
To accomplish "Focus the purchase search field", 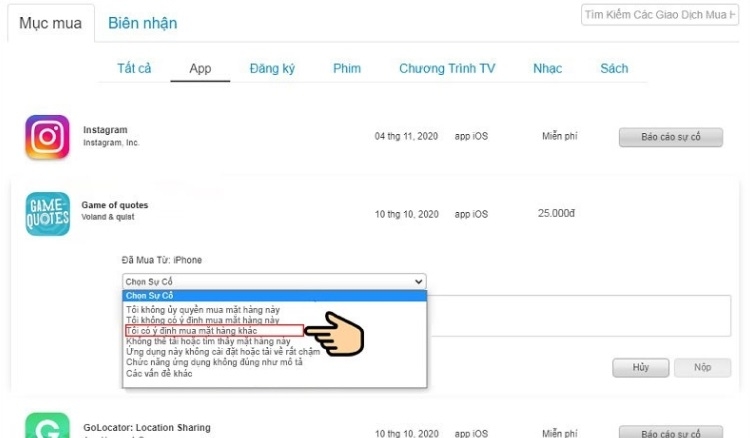I will coord(660,15).
